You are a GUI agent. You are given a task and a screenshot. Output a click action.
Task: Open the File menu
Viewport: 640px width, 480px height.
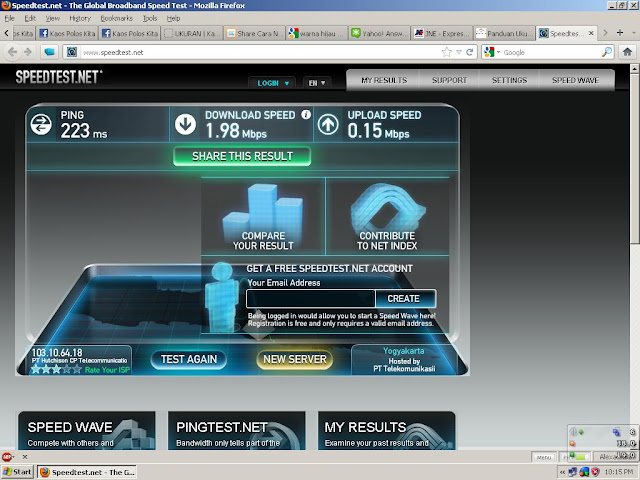point(9,18)
